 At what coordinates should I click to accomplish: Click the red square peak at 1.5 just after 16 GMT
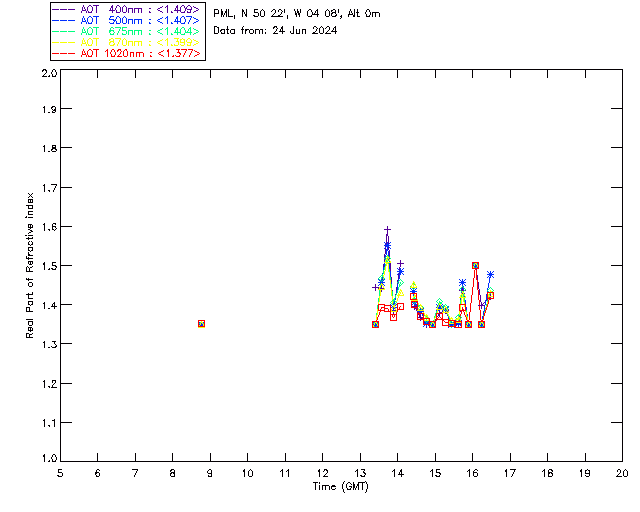coord(475,265)
